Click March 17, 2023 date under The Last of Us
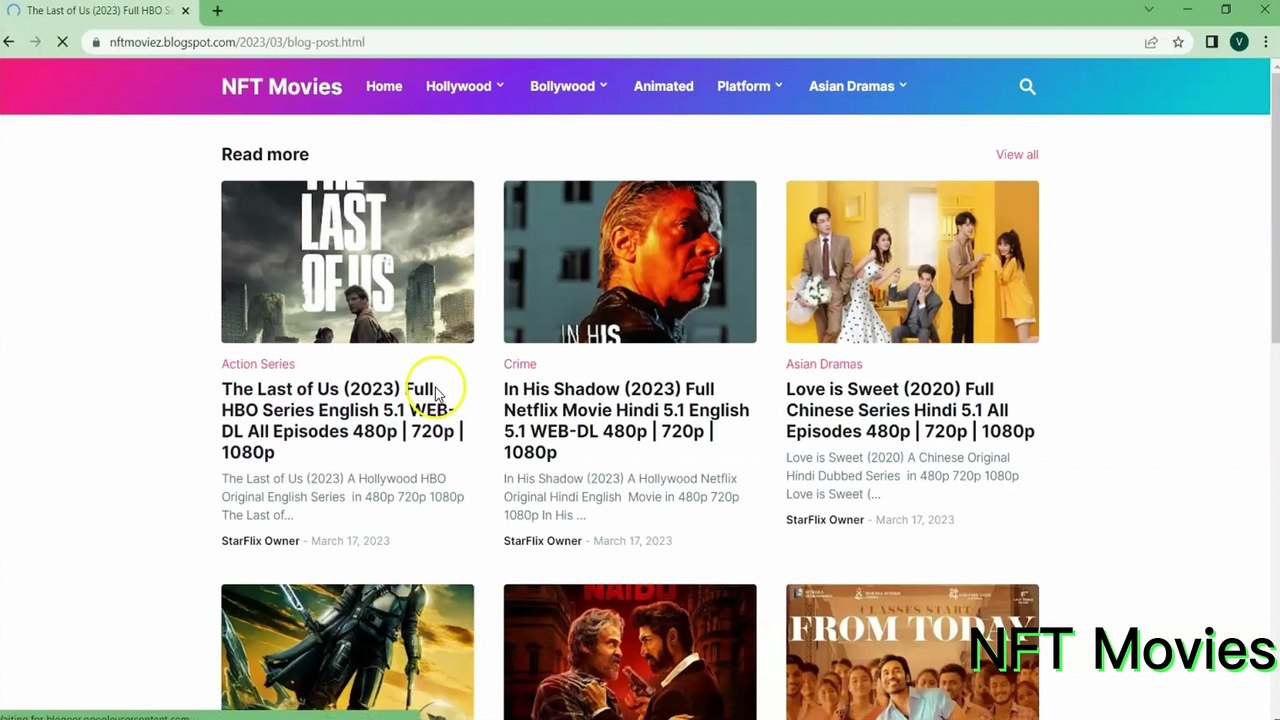This screenshot has width=1280, height=720. 350,541
